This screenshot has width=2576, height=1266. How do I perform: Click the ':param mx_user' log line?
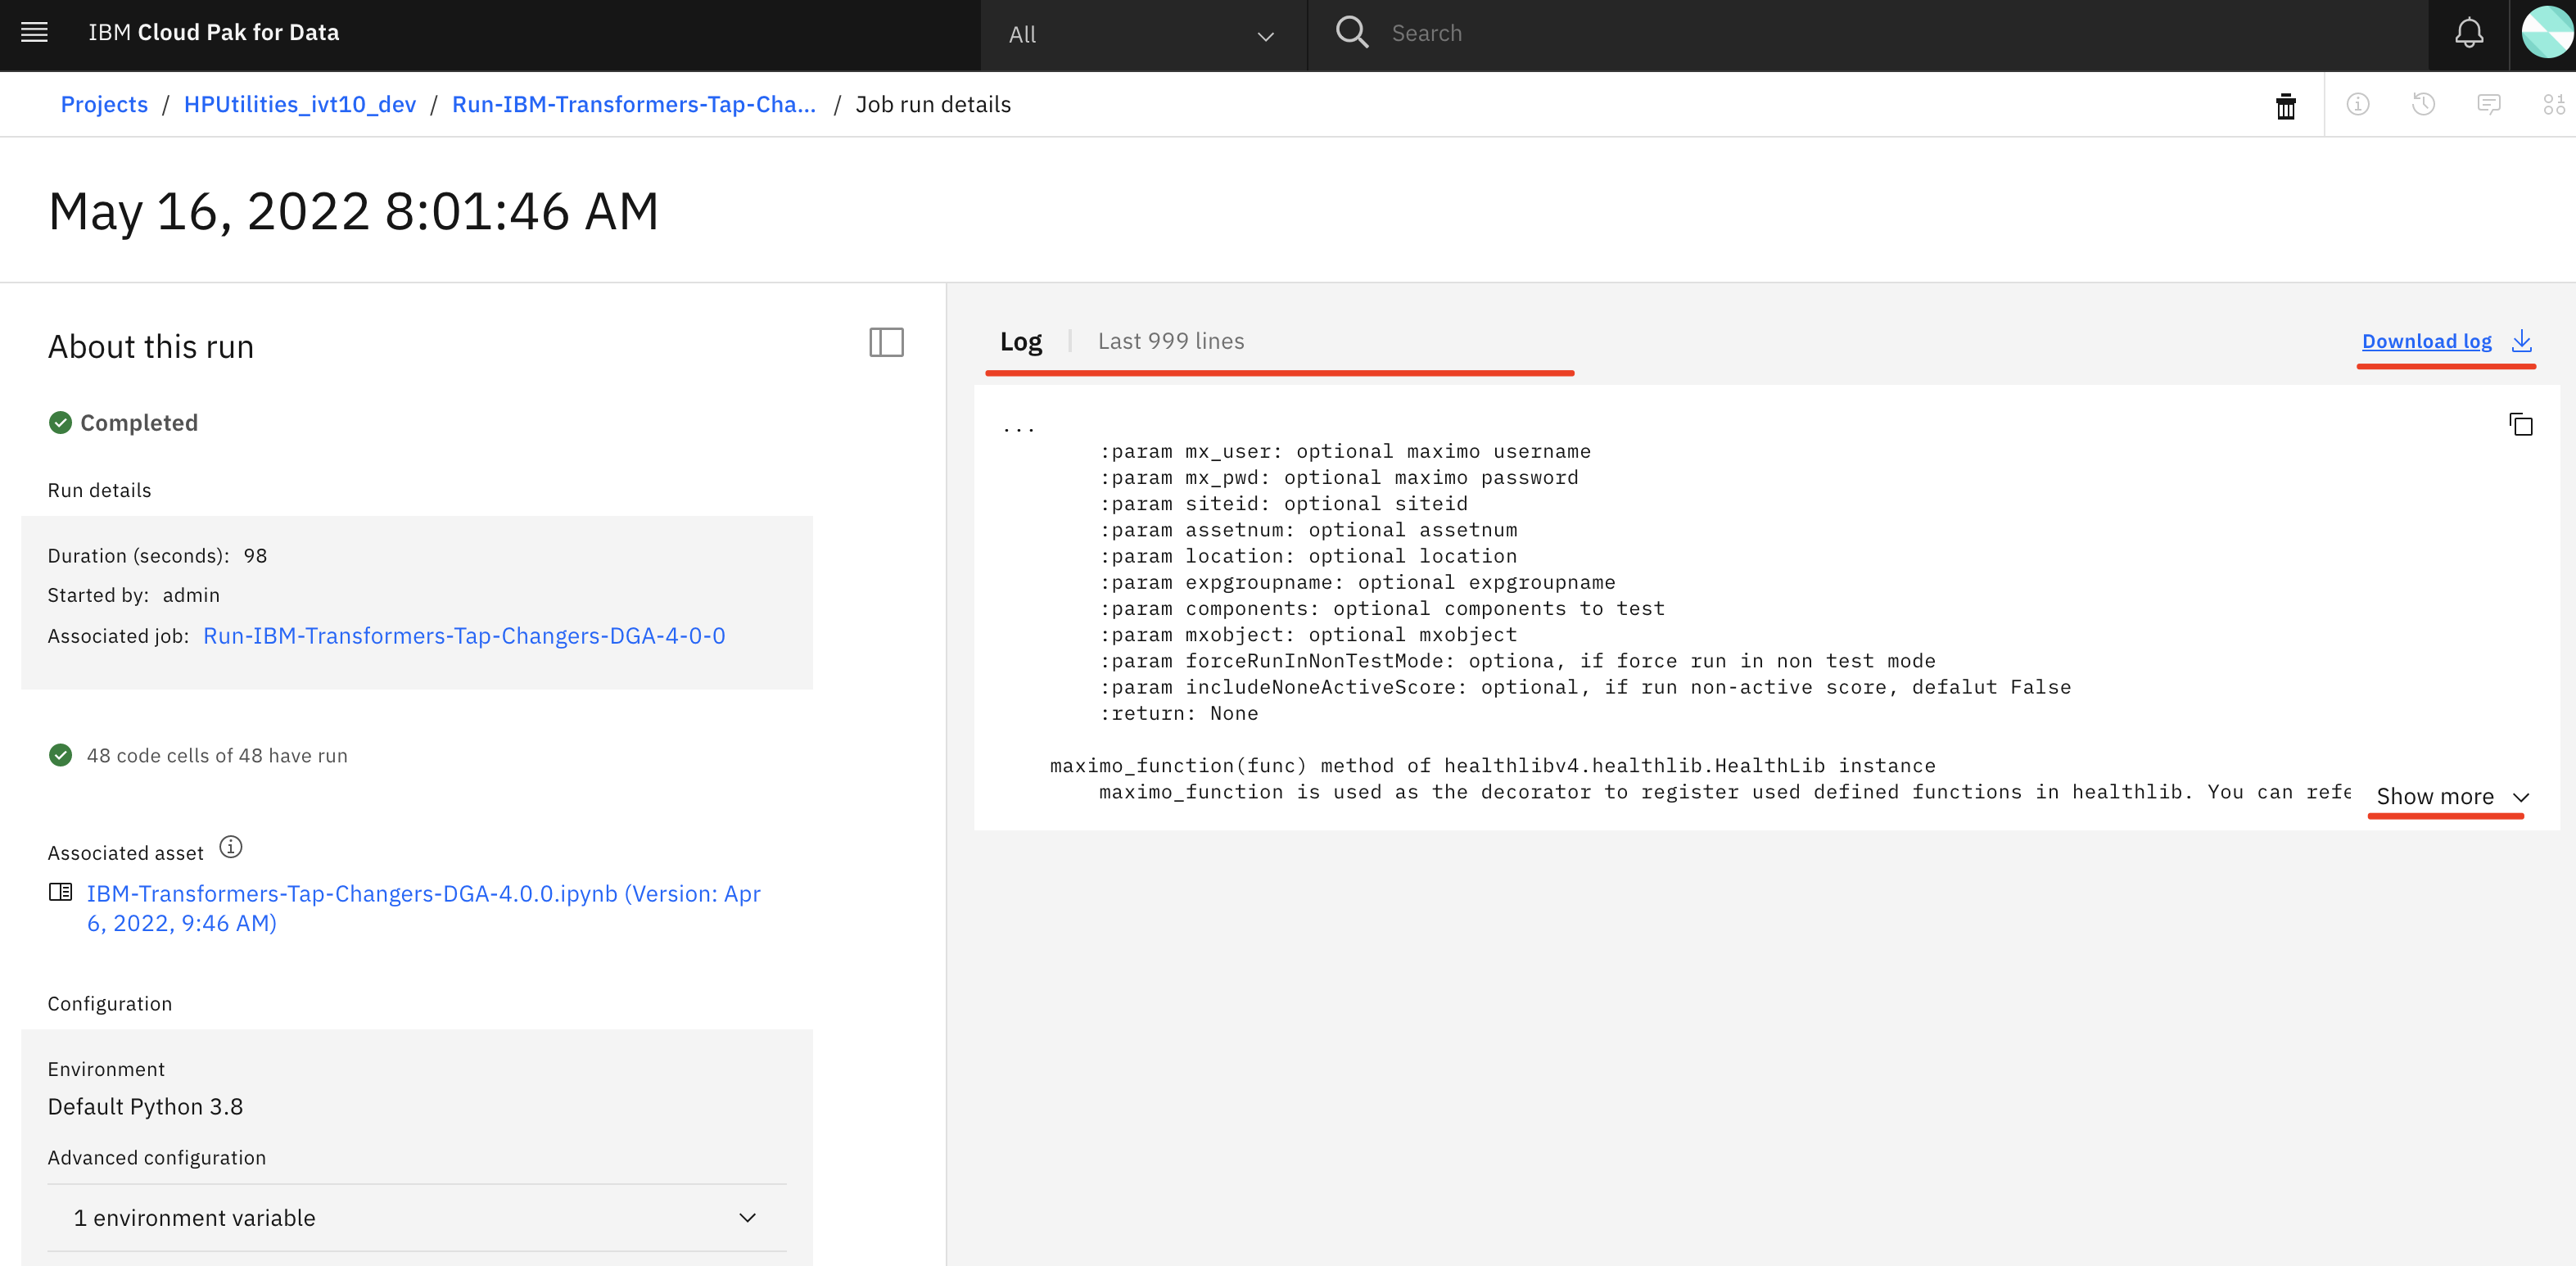coord(1345,452)
